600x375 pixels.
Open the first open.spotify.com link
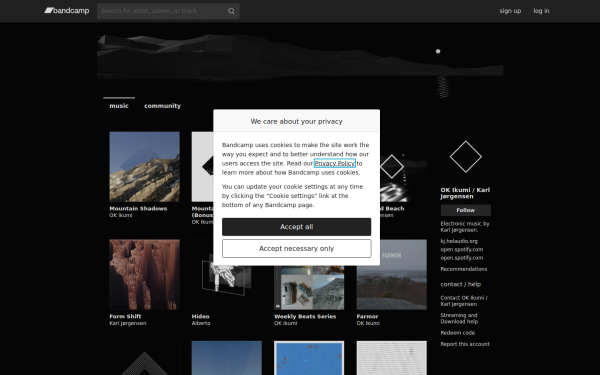tap(461, 249)
